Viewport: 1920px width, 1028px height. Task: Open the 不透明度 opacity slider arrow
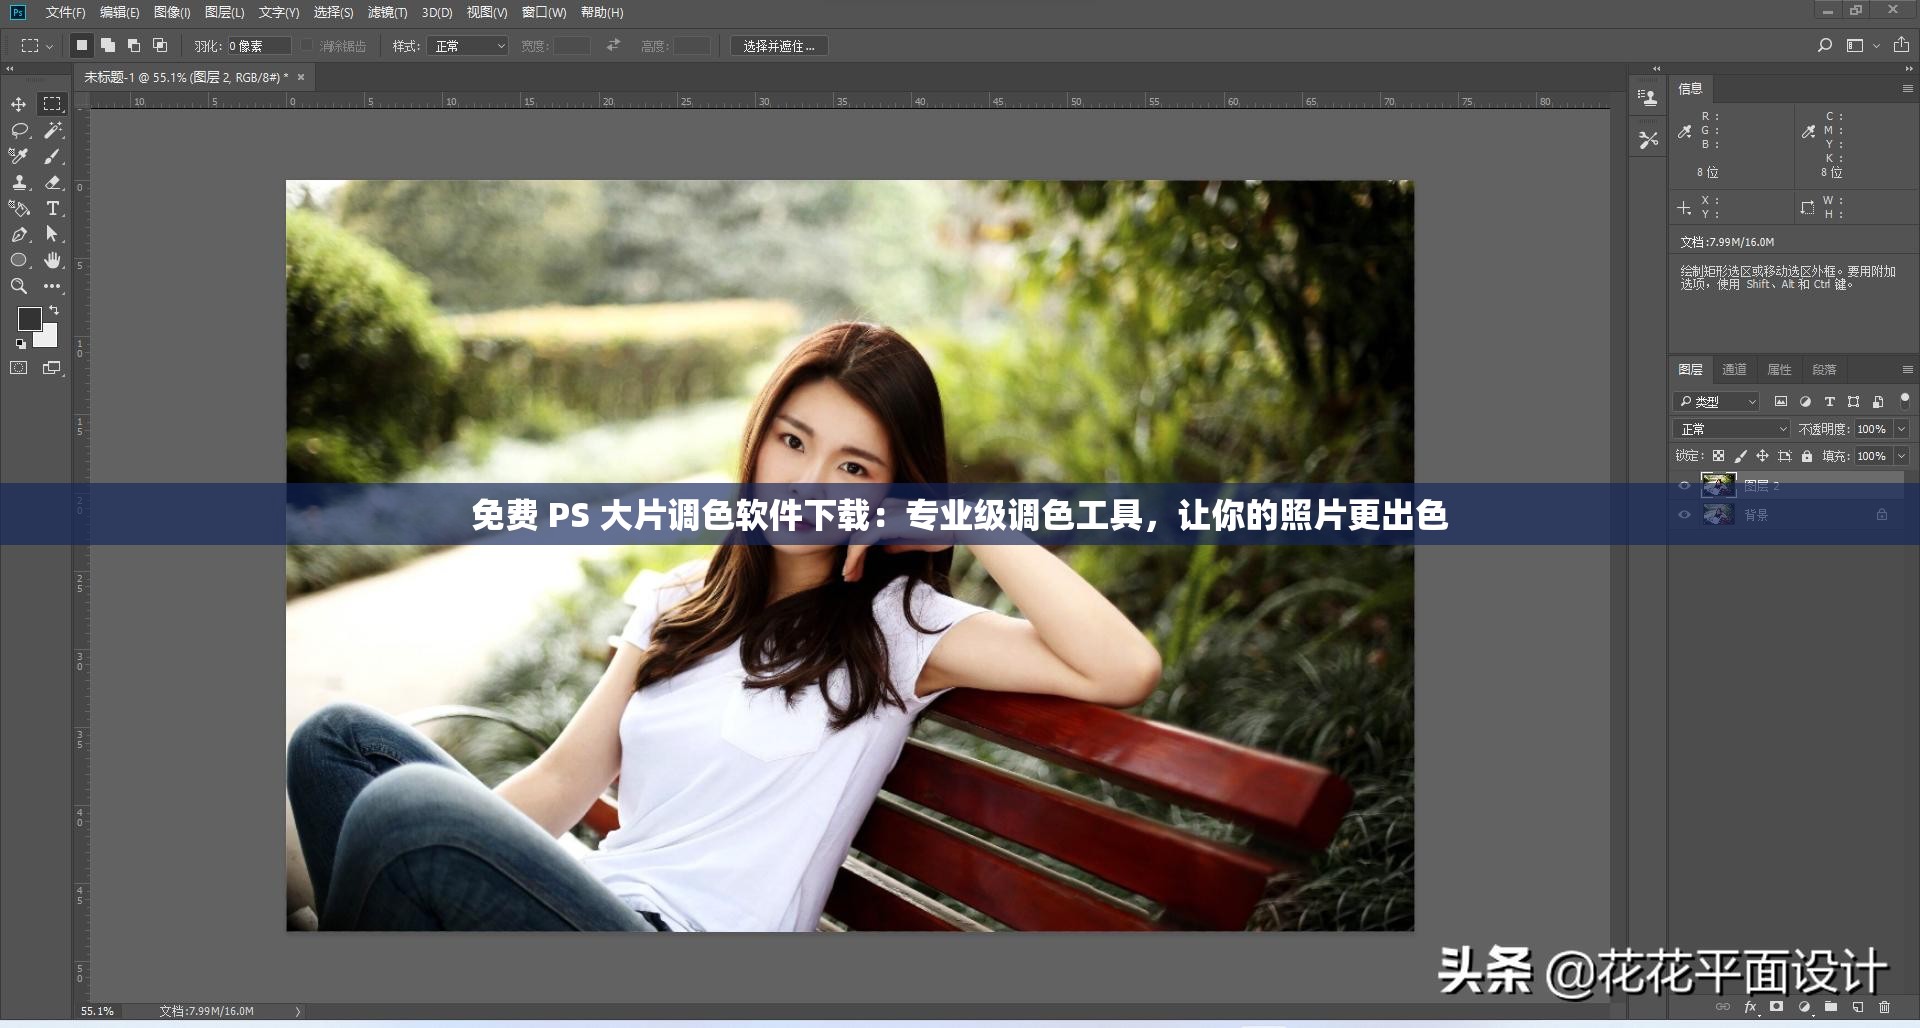coord(1902,429)
